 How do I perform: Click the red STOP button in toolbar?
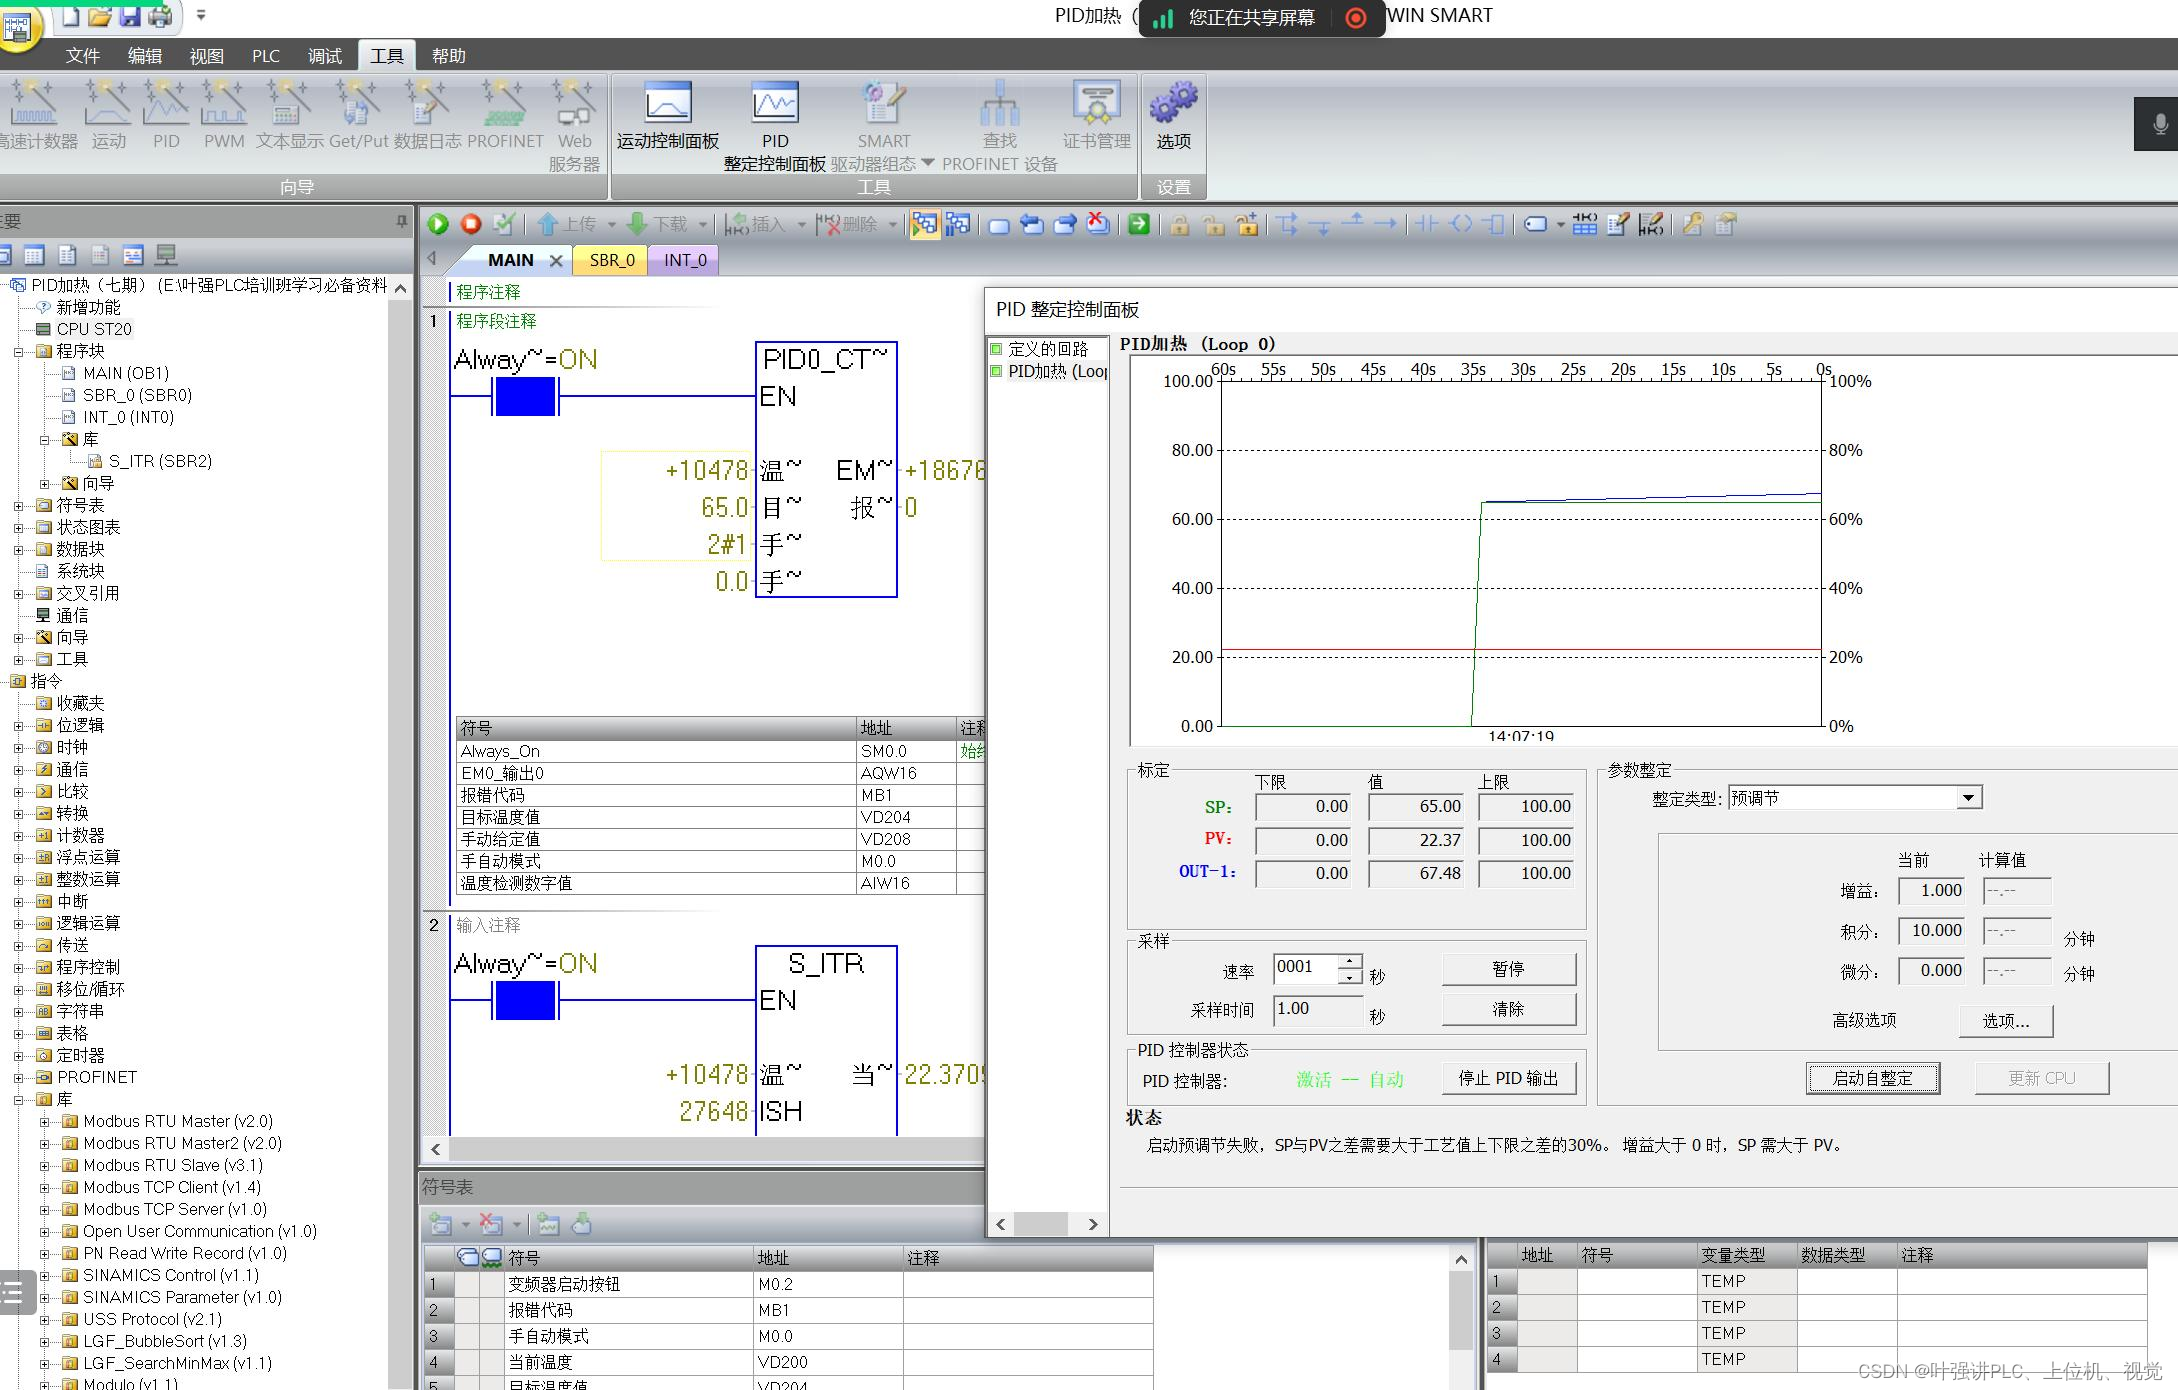[471, 224]
